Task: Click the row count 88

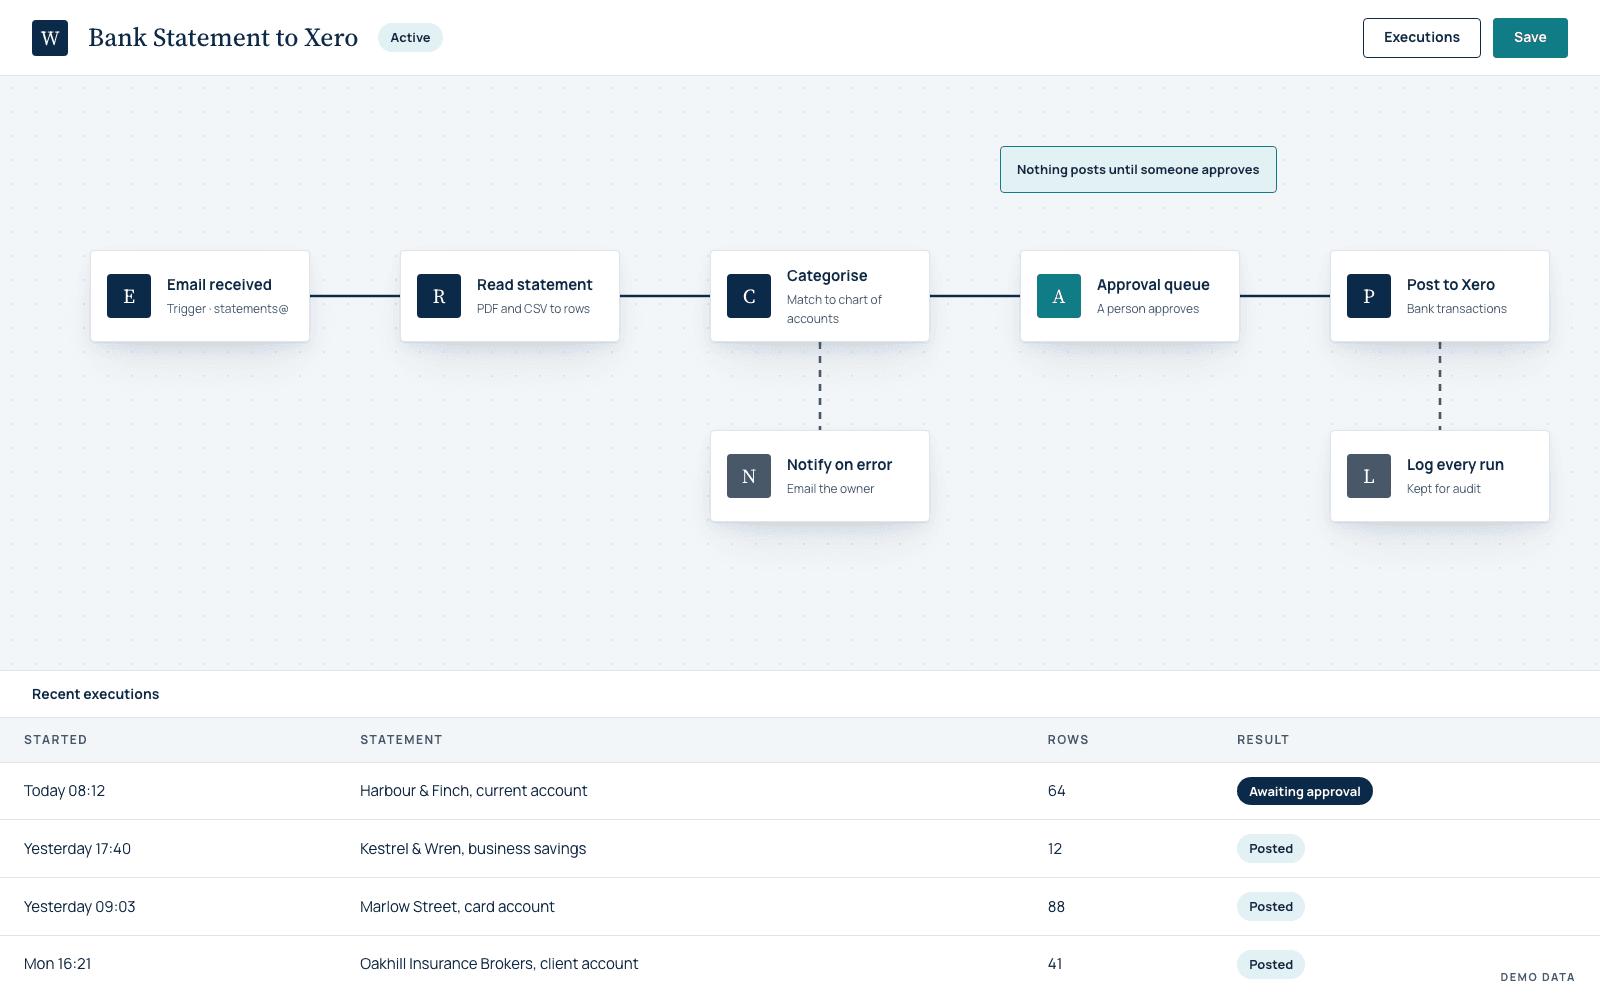Action: coord(1056,907)
